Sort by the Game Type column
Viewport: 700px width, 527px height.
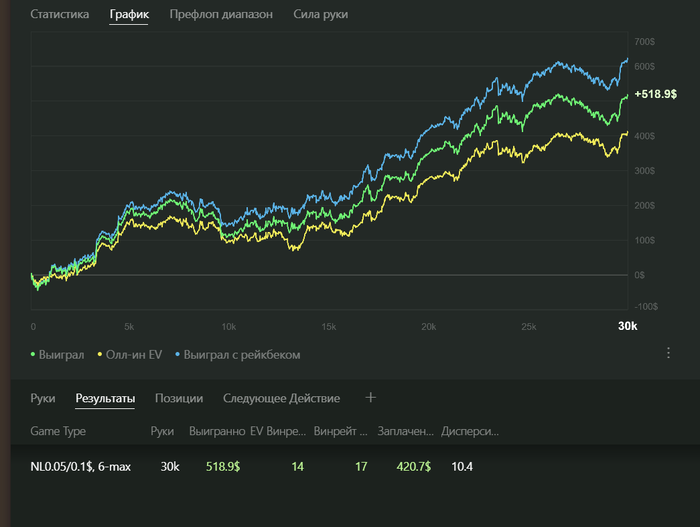click(58, 431)
